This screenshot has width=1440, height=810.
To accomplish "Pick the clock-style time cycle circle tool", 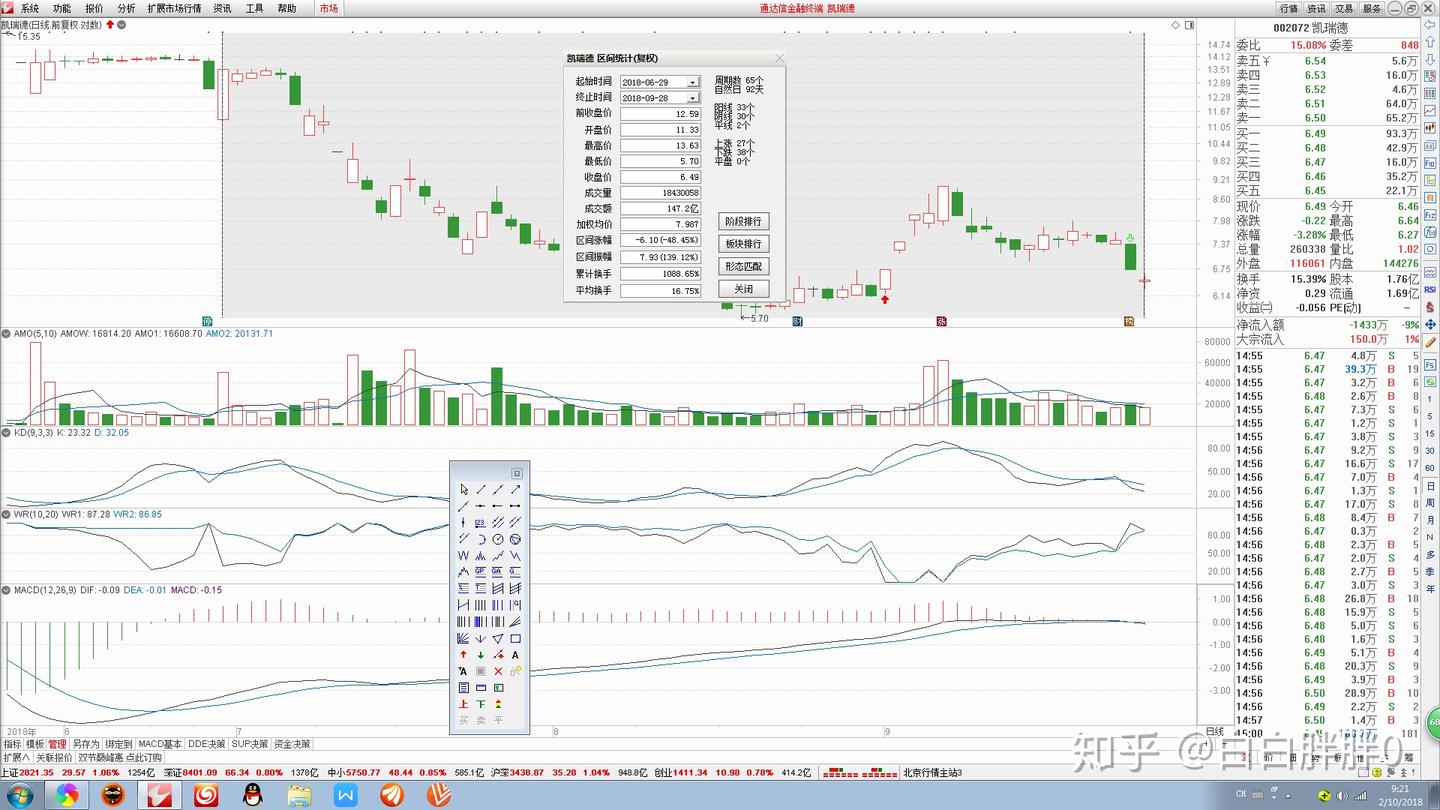I will [x=498, y=539].
